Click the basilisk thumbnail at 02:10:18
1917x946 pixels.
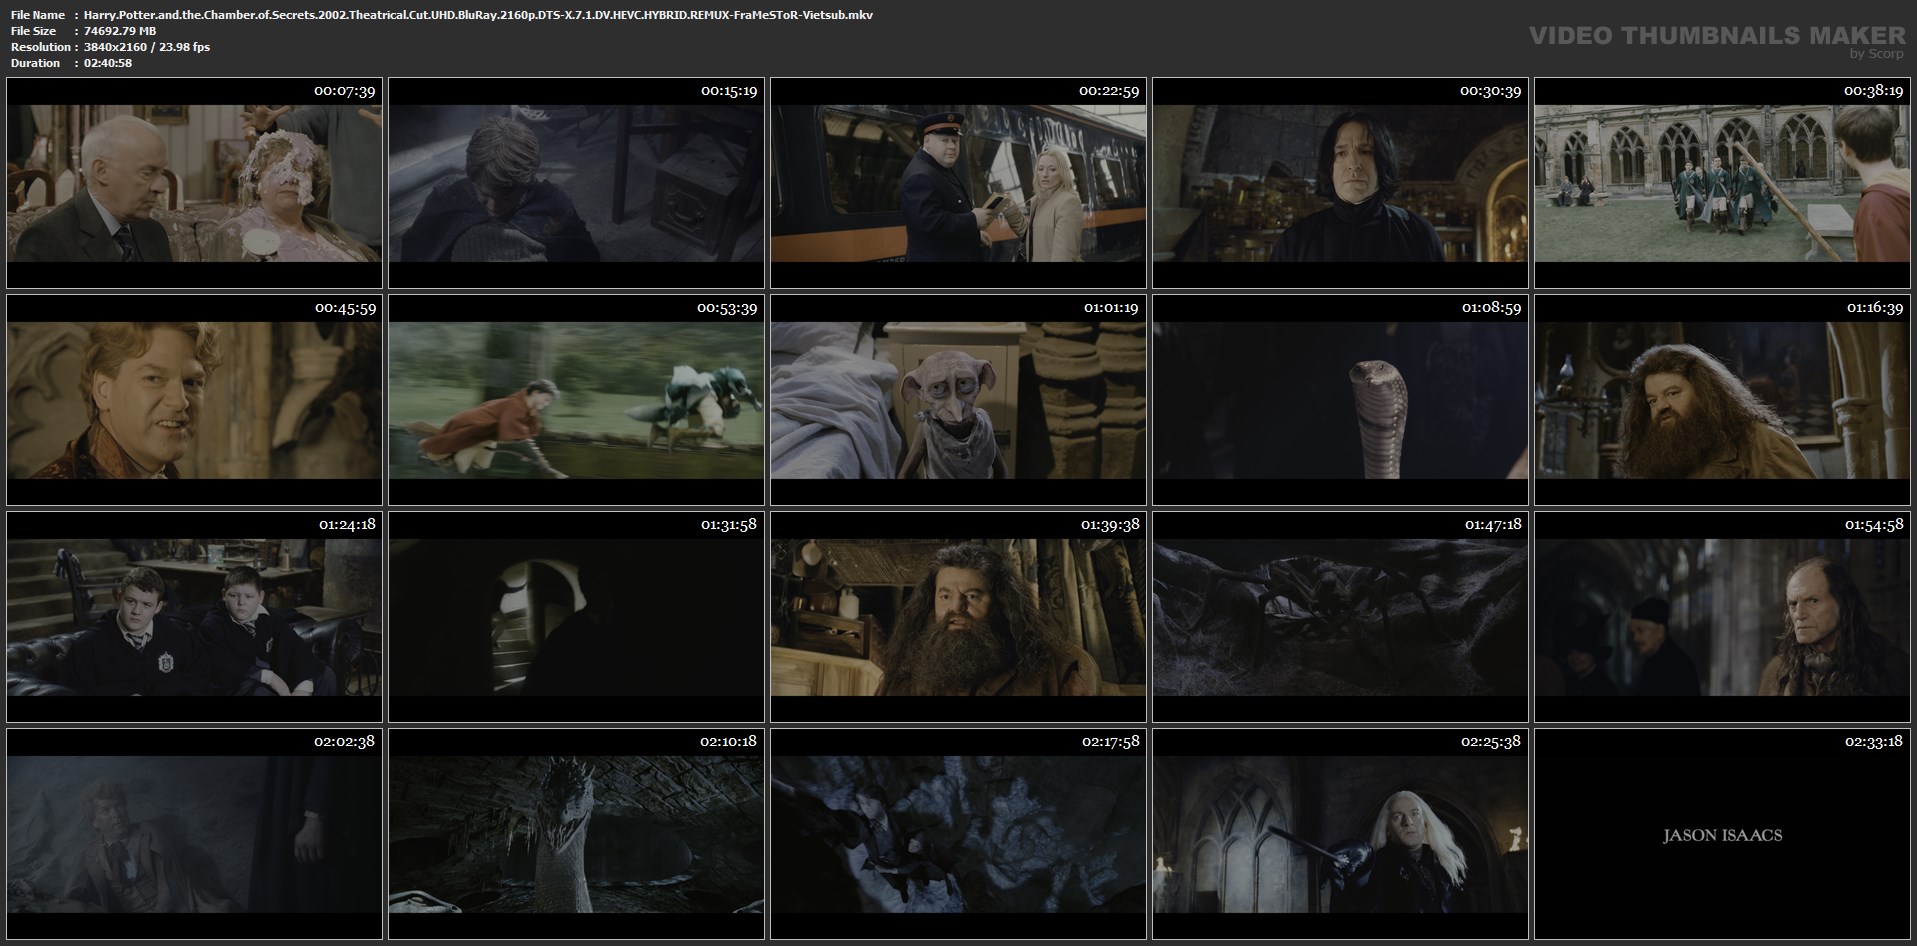(x=576, y=834)
